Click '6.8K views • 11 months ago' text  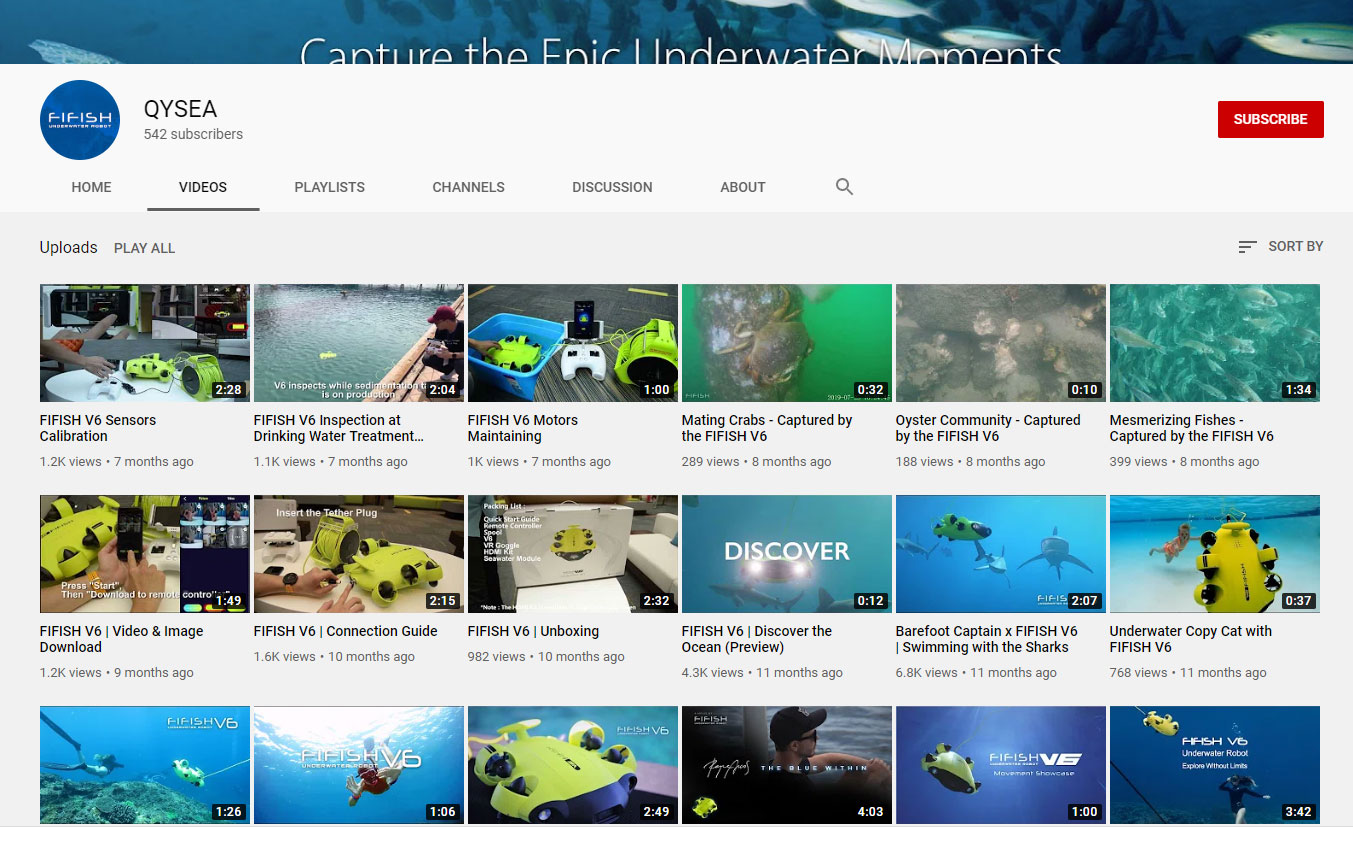coord(976,673)
